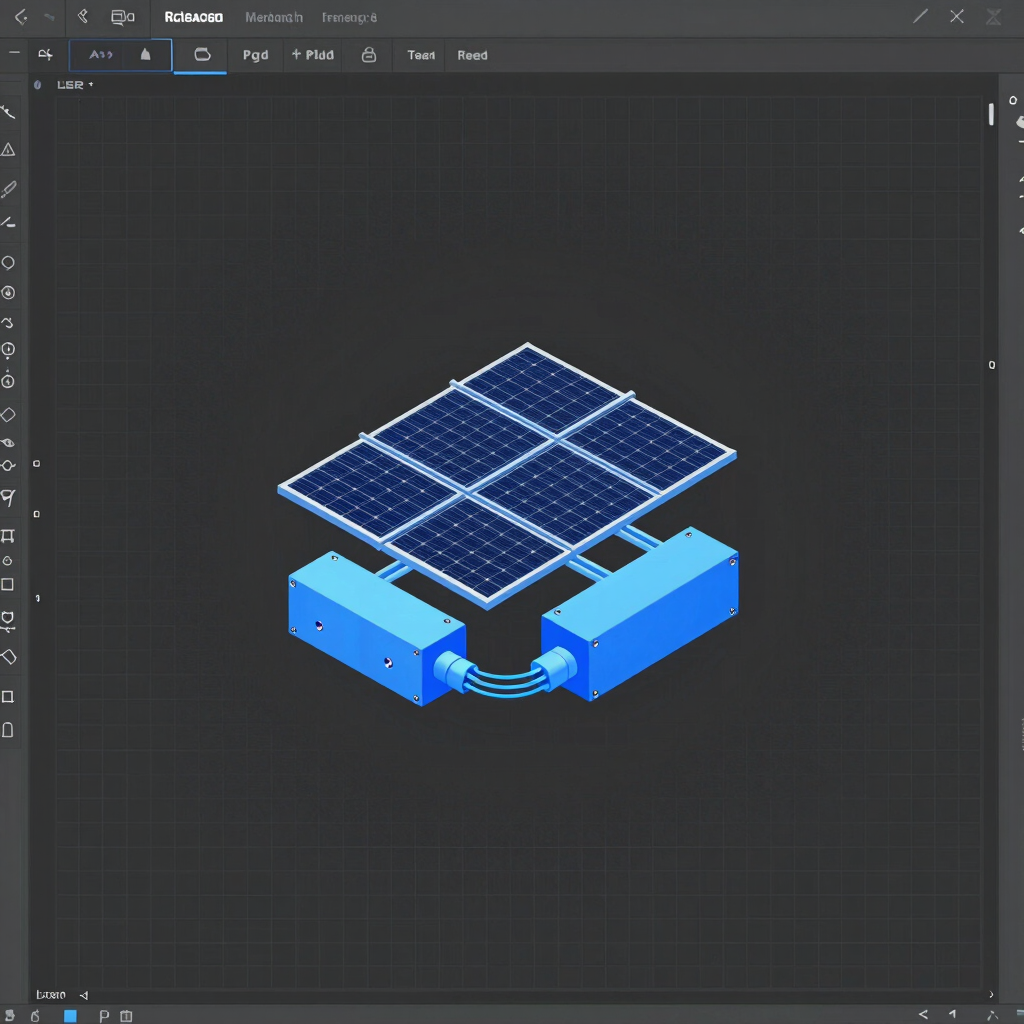Open the Rcleaoso tab

193,18
